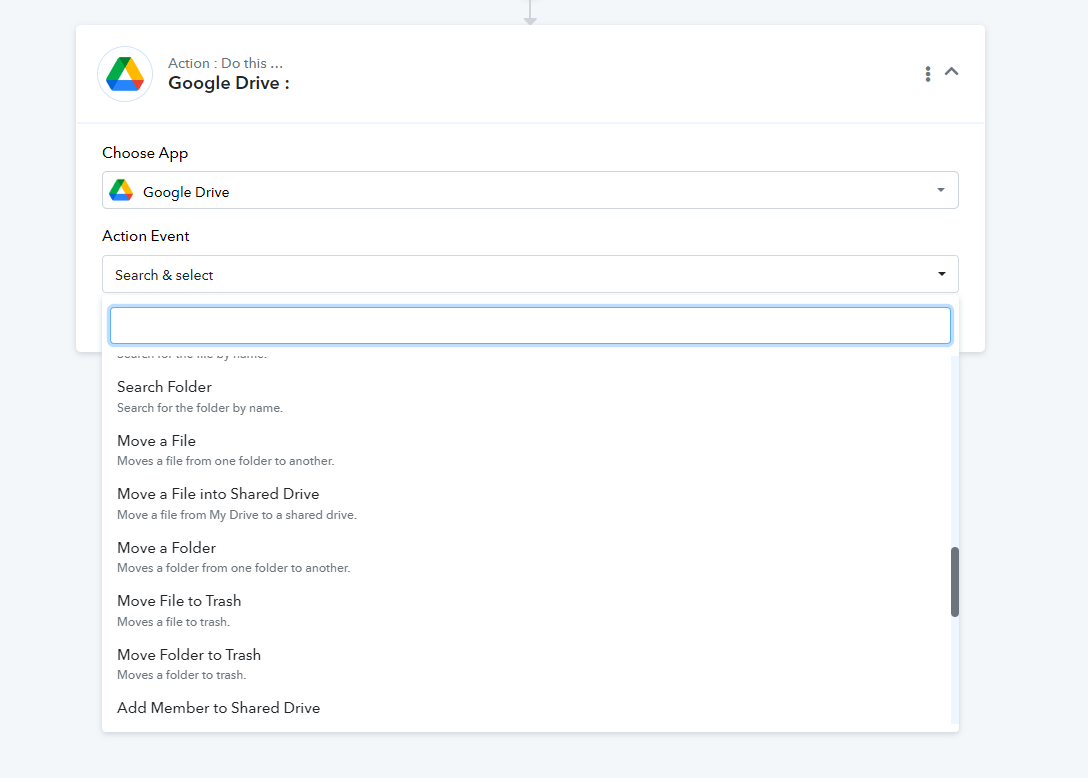Select the Search Folder action
This screenshot has width=1088, height=778.
pyautogui.click(x=530, y=396)
